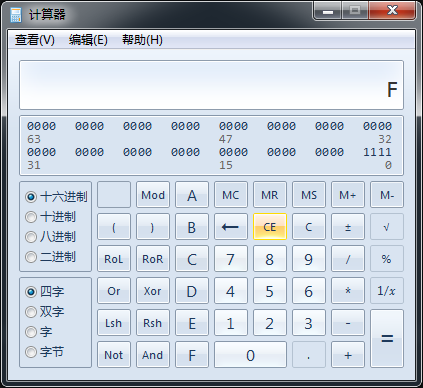Click the plus addition key
Viewport: 423px width, 388px height.
click(348, 355)
